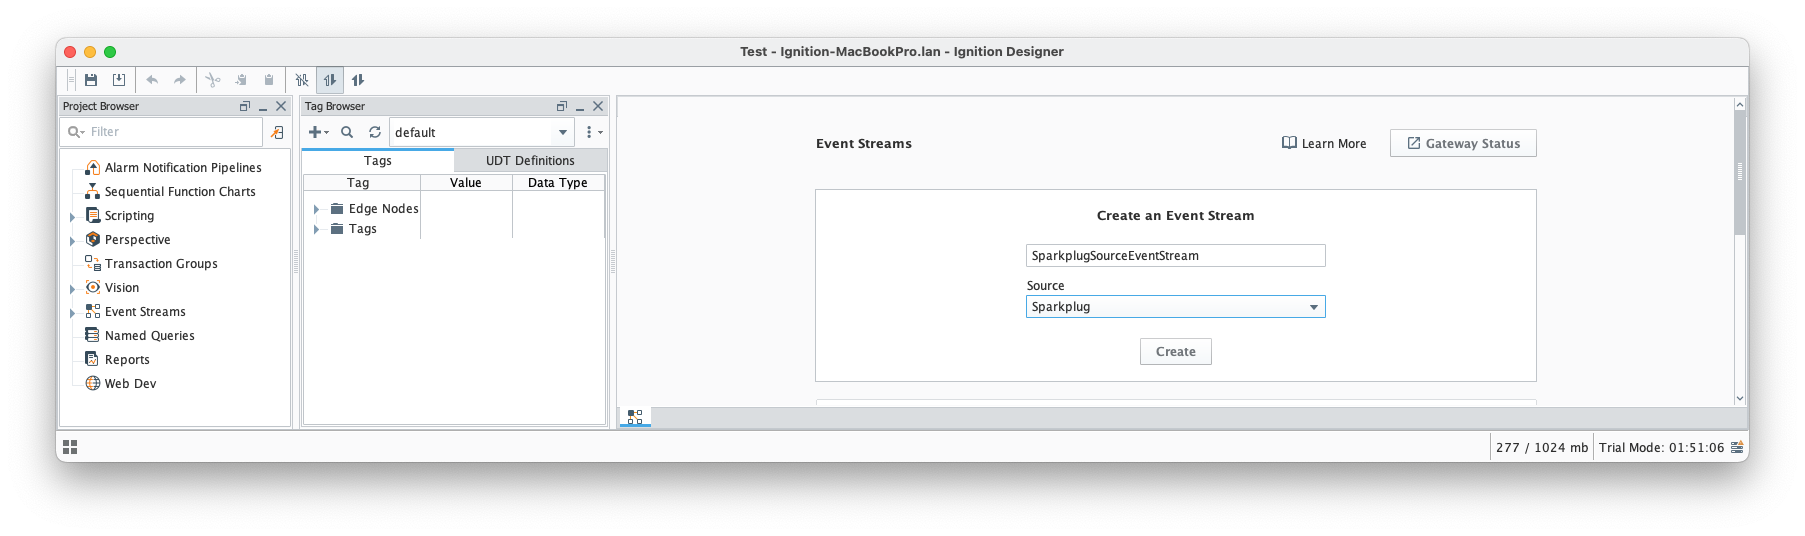
Task: Select the comm read/write mode icon
Action: (358, 80)
